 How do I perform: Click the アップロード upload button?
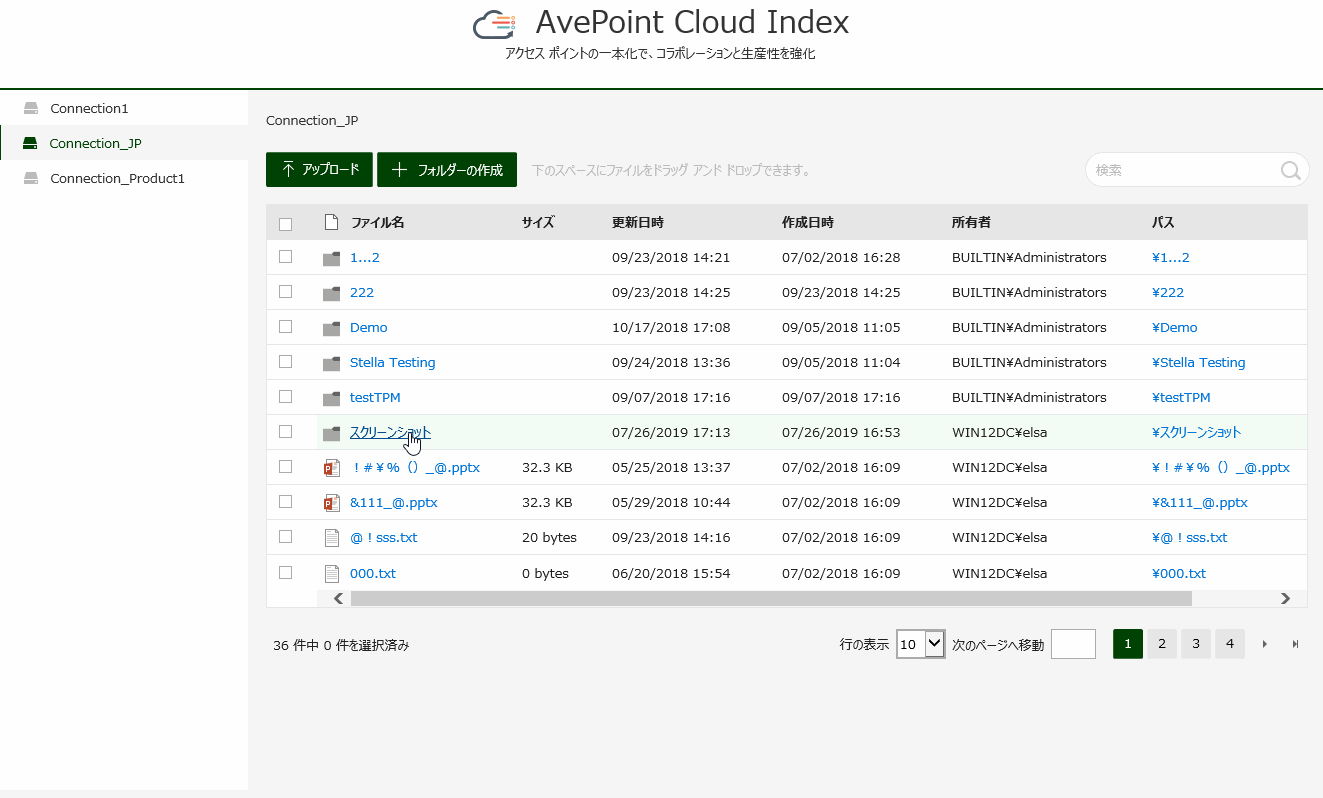coord(320,170)
